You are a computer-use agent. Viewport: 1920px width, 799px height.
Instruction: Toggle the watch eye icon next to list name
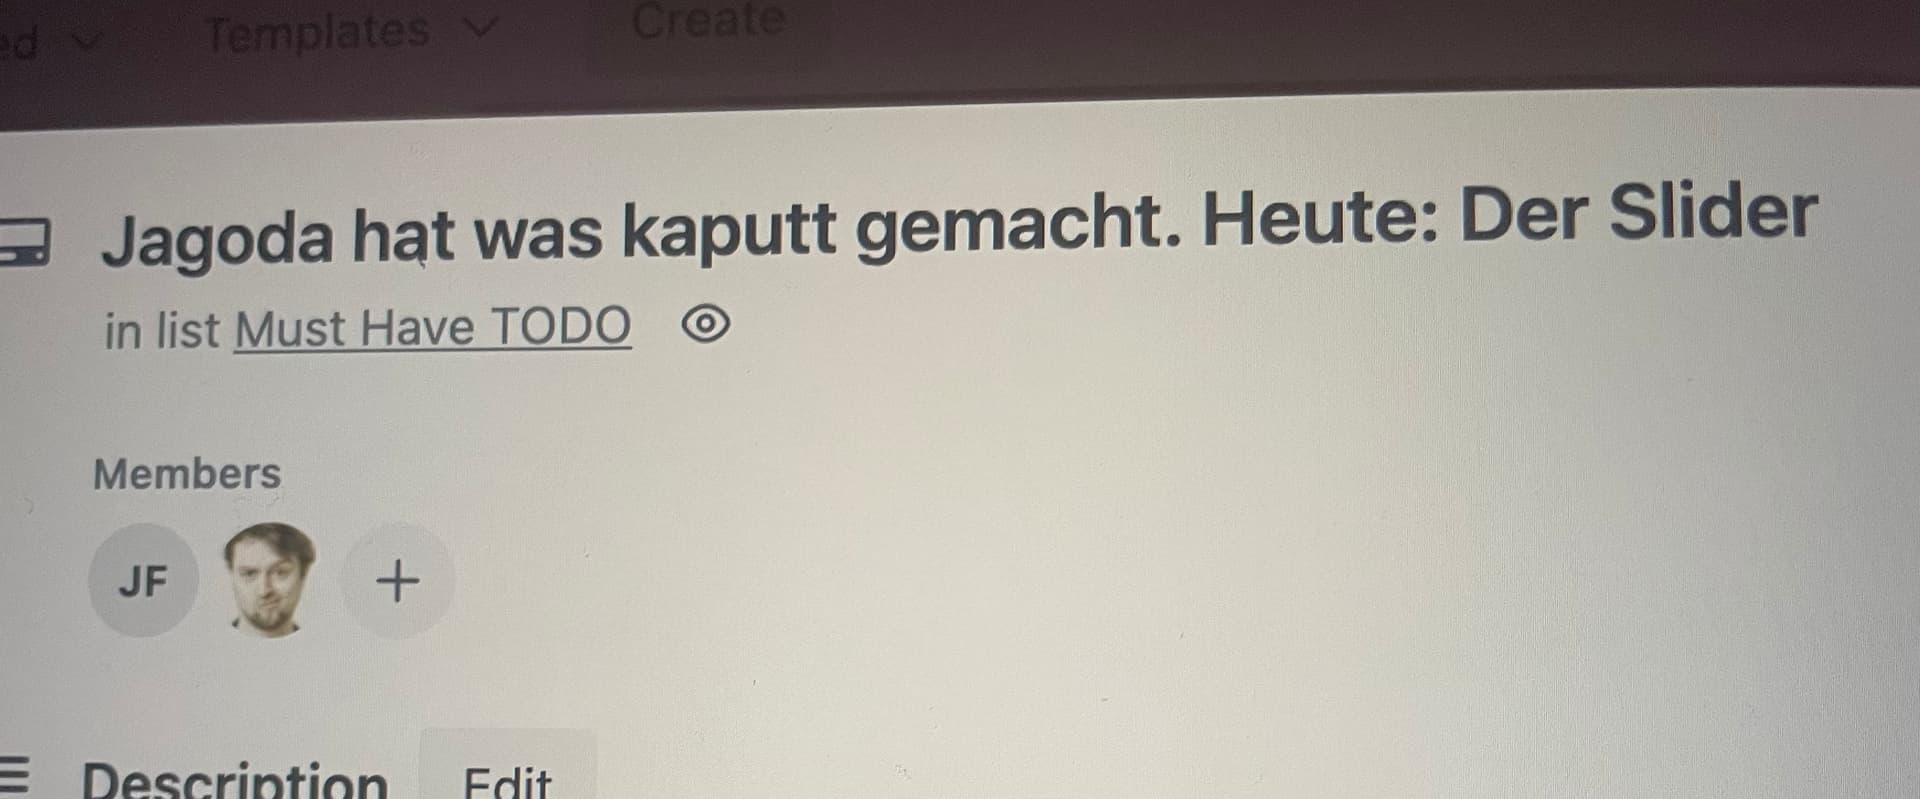[x=706, y=325]
